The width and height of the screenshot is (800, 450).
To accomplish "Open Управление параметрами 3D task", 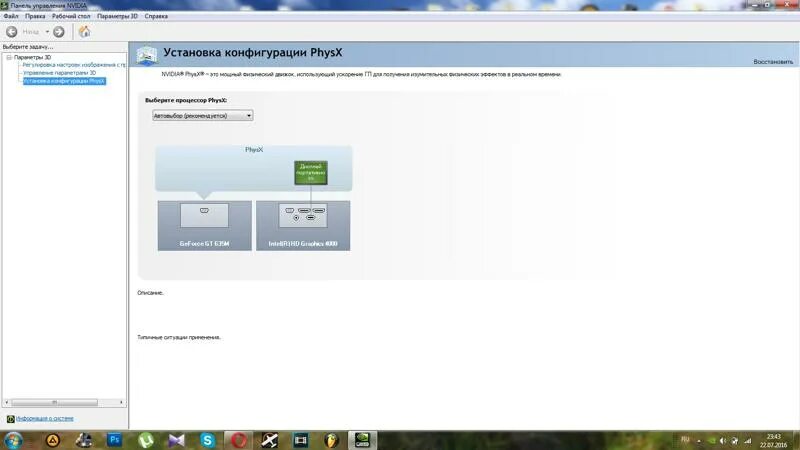I will pos(59,73).
